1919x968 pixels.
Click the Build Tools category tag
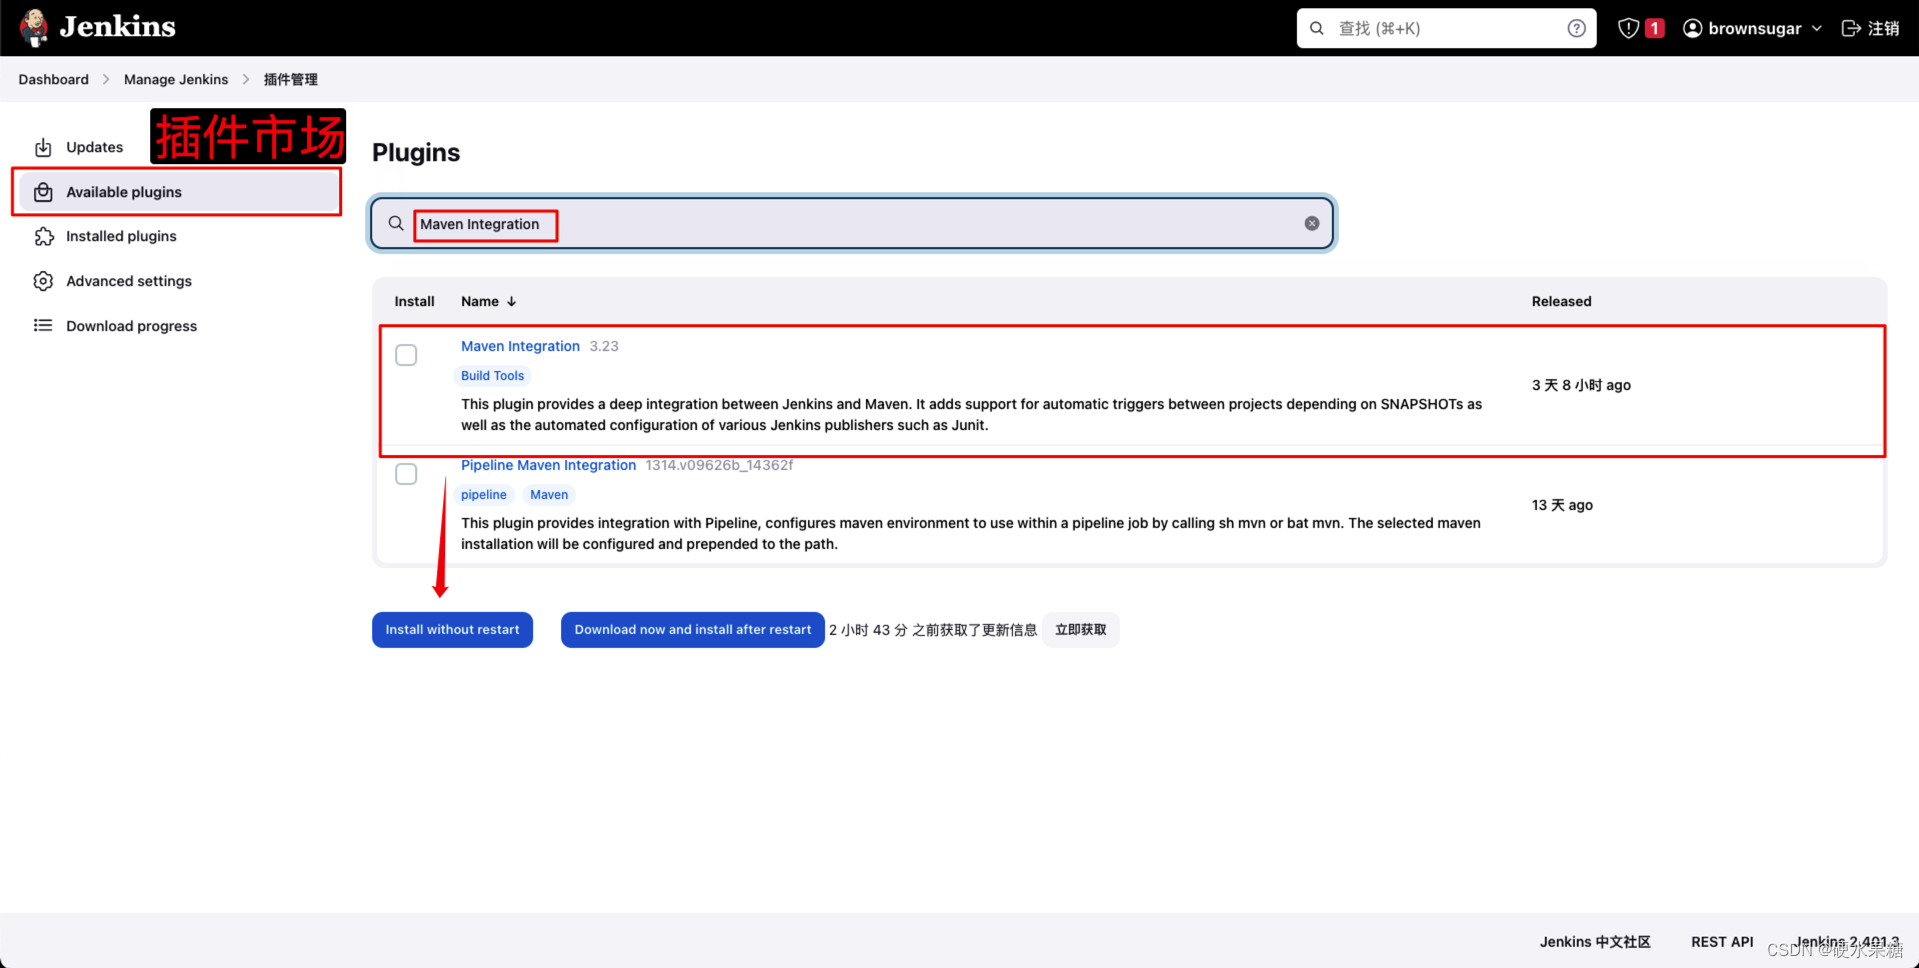click(x=492, y=376)
